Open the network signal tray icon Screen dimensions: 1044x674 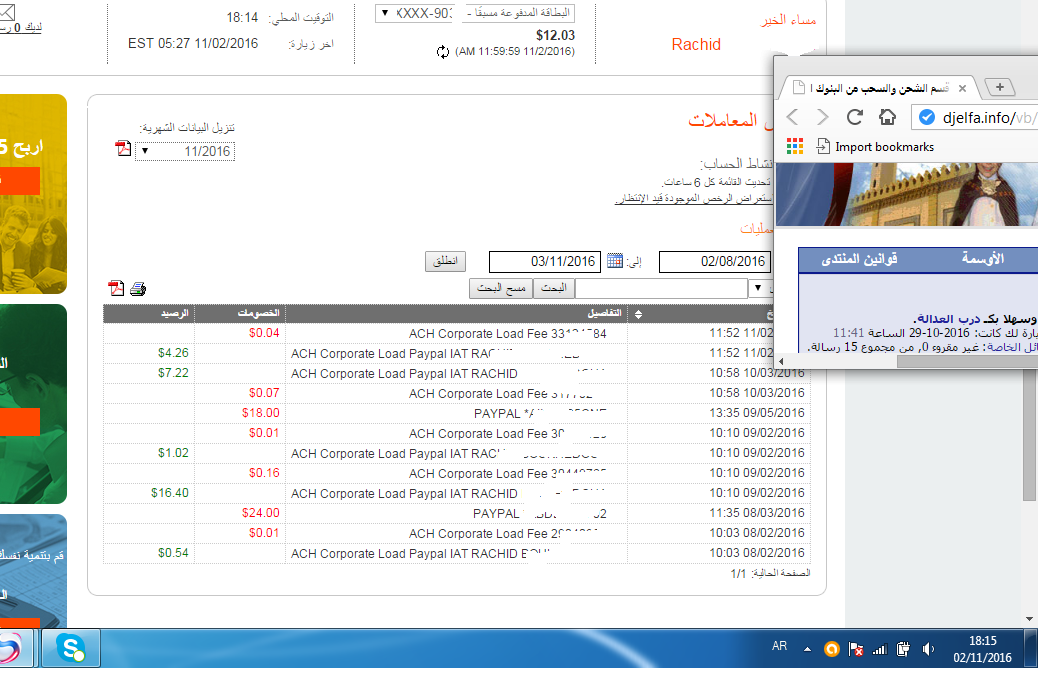(880, 649)
